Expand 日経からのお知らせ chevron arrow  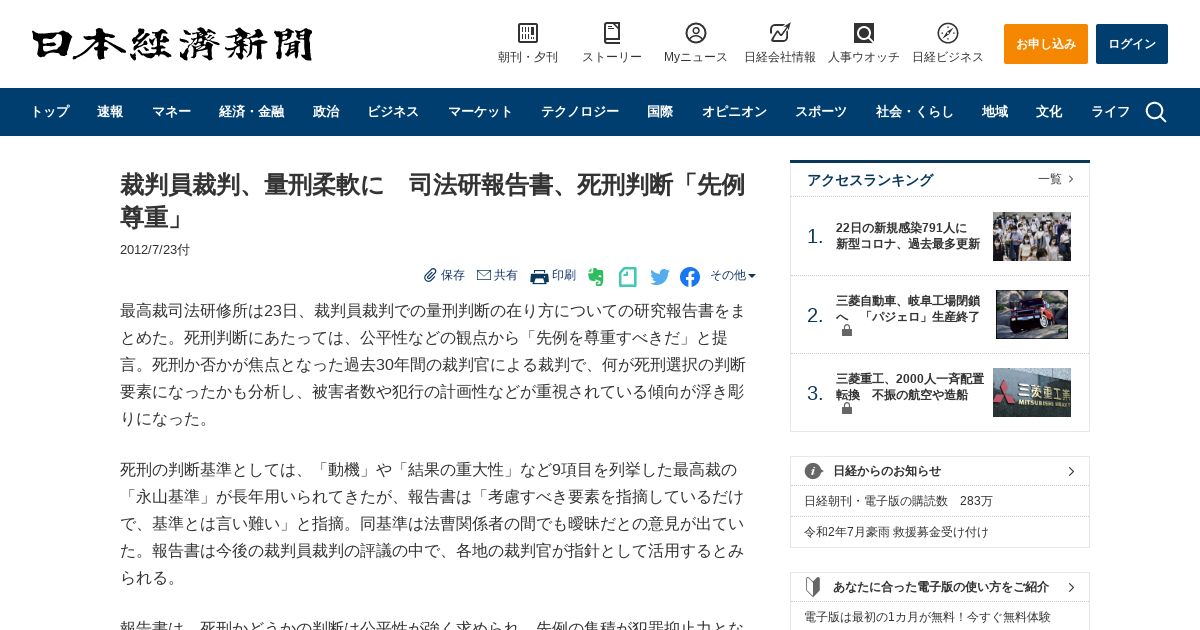(1071, 471)
